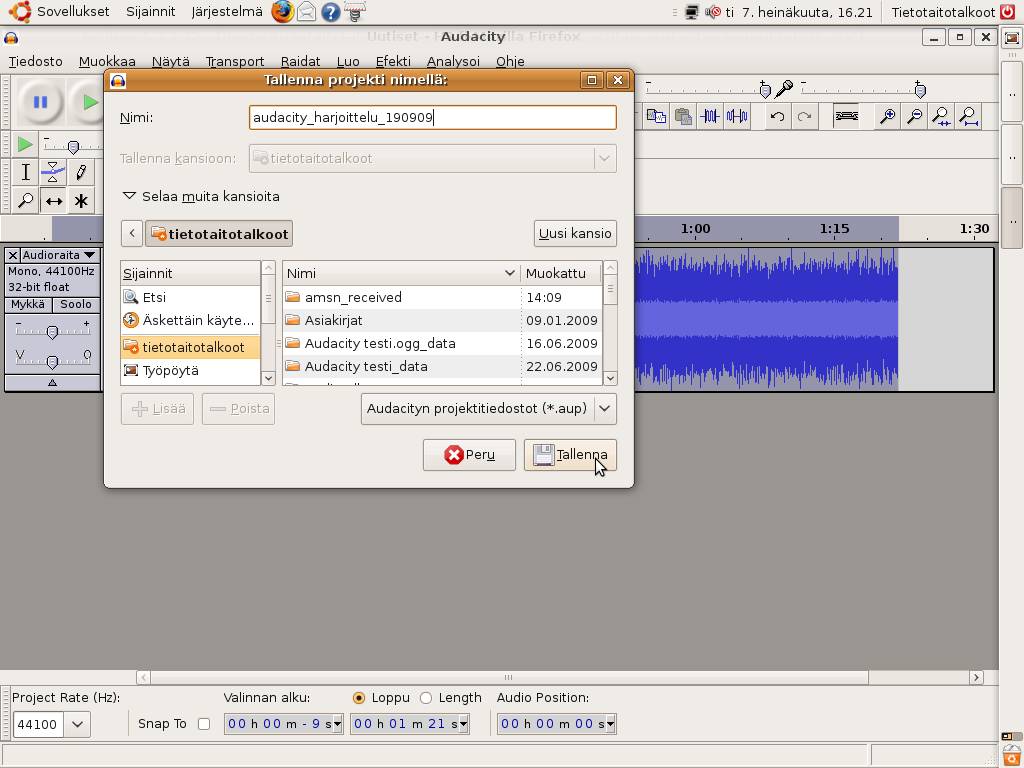
Task: Click the Zoom In magnifier icon
Action: (888, 116)
